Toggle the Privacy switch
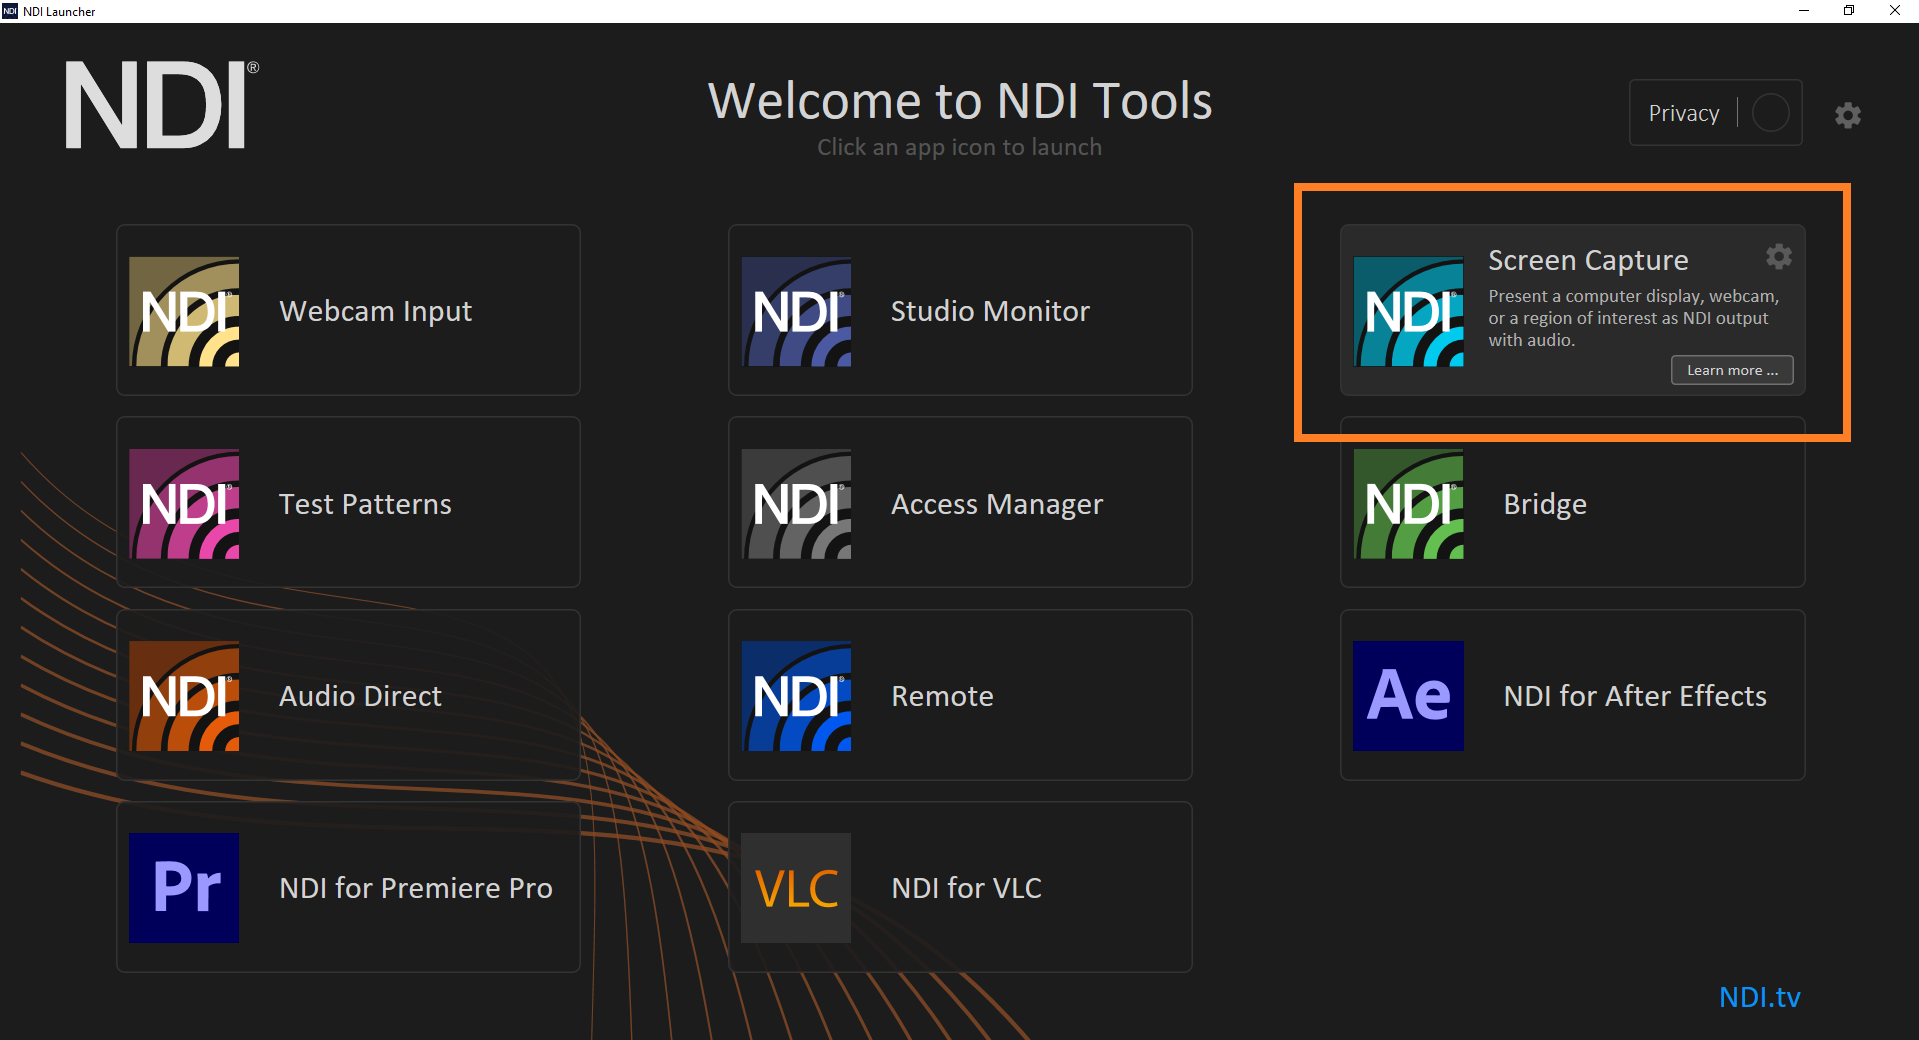1919x1040 pixels. [x=1770, y=113]
